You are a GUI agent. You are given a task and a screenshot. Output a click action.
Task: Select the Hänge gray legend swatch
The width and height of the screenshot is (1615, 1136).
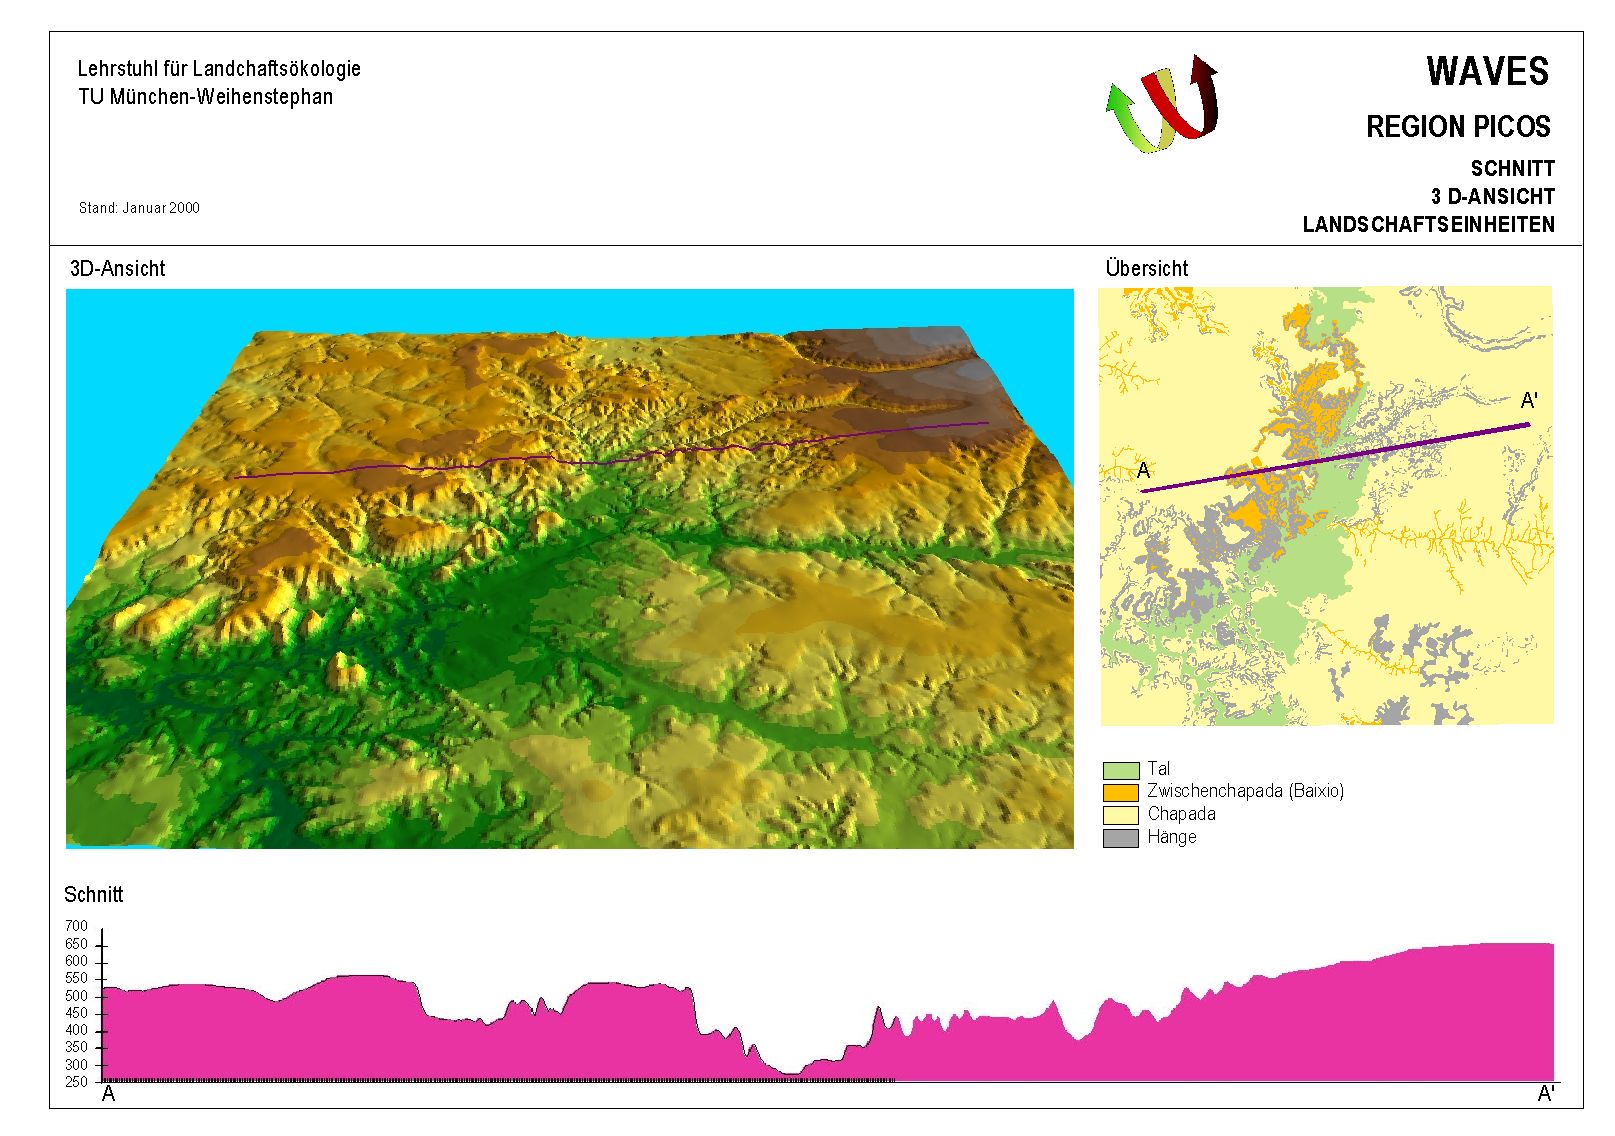coord(1121,838)
